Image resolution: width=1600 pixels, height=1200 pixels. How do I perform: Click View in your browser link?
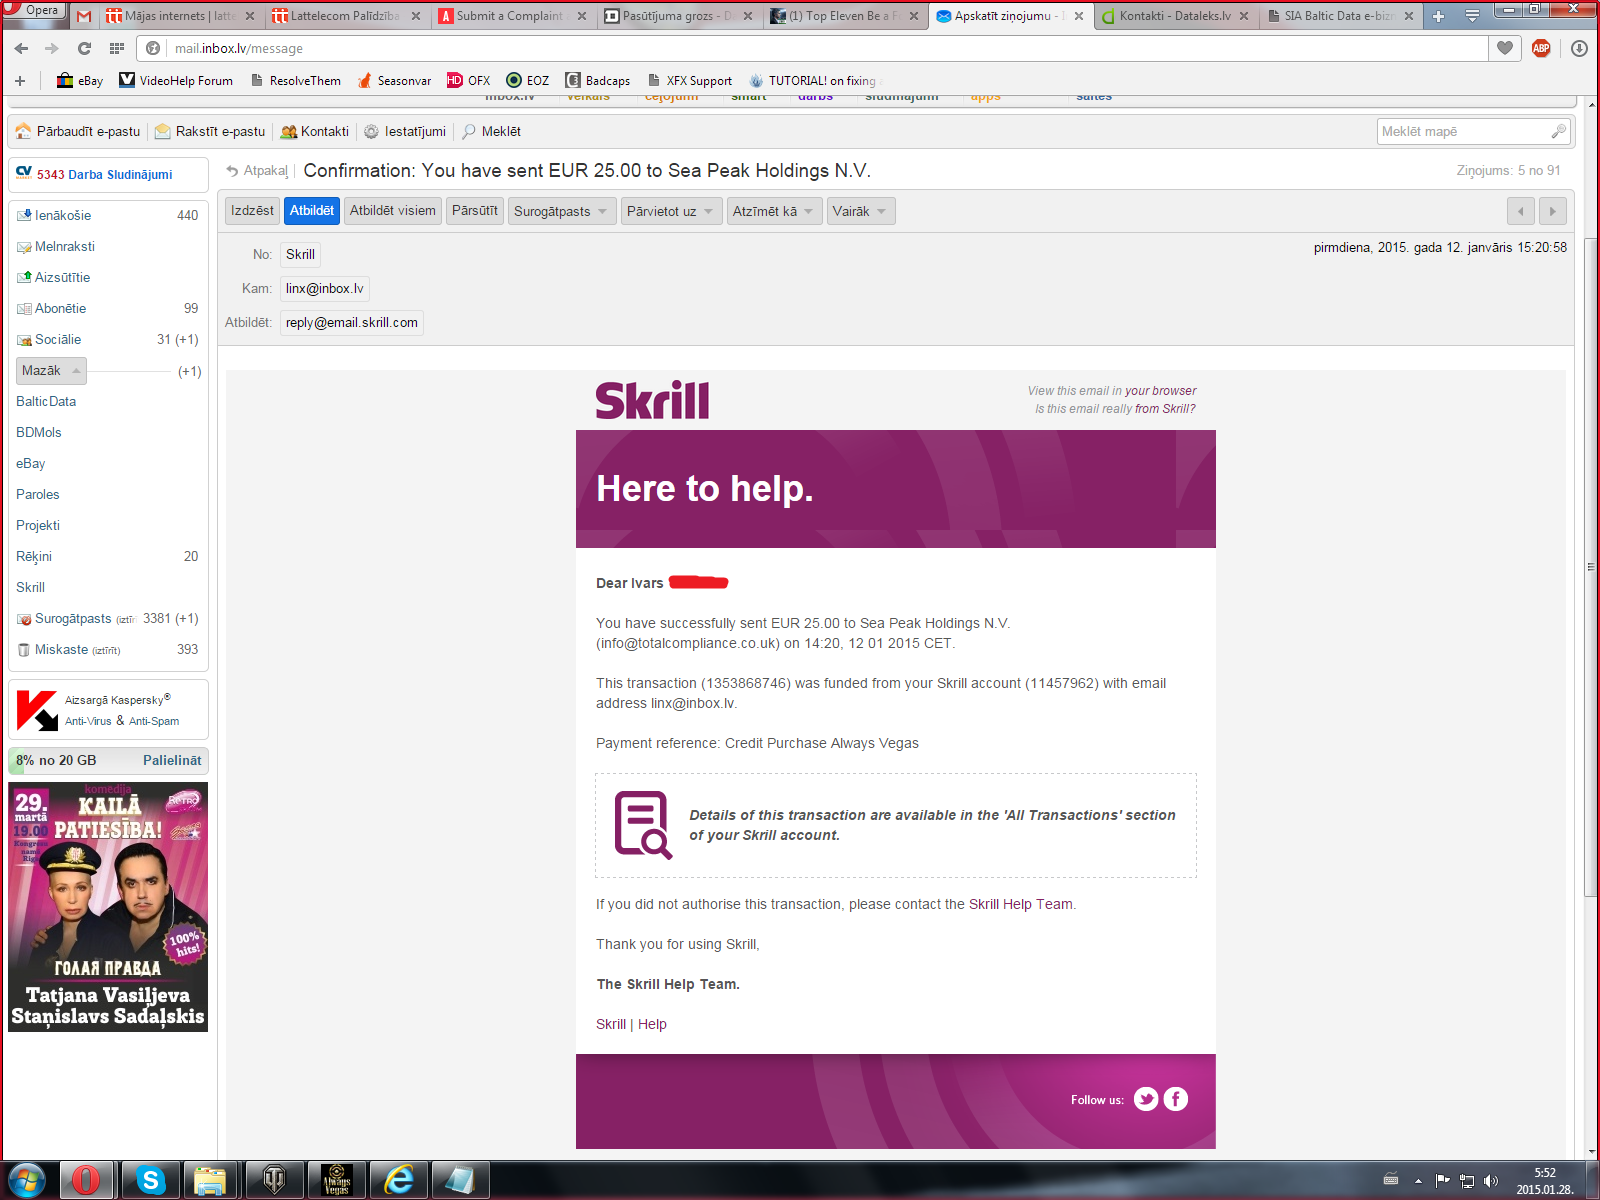click(x=1160, y=391)
